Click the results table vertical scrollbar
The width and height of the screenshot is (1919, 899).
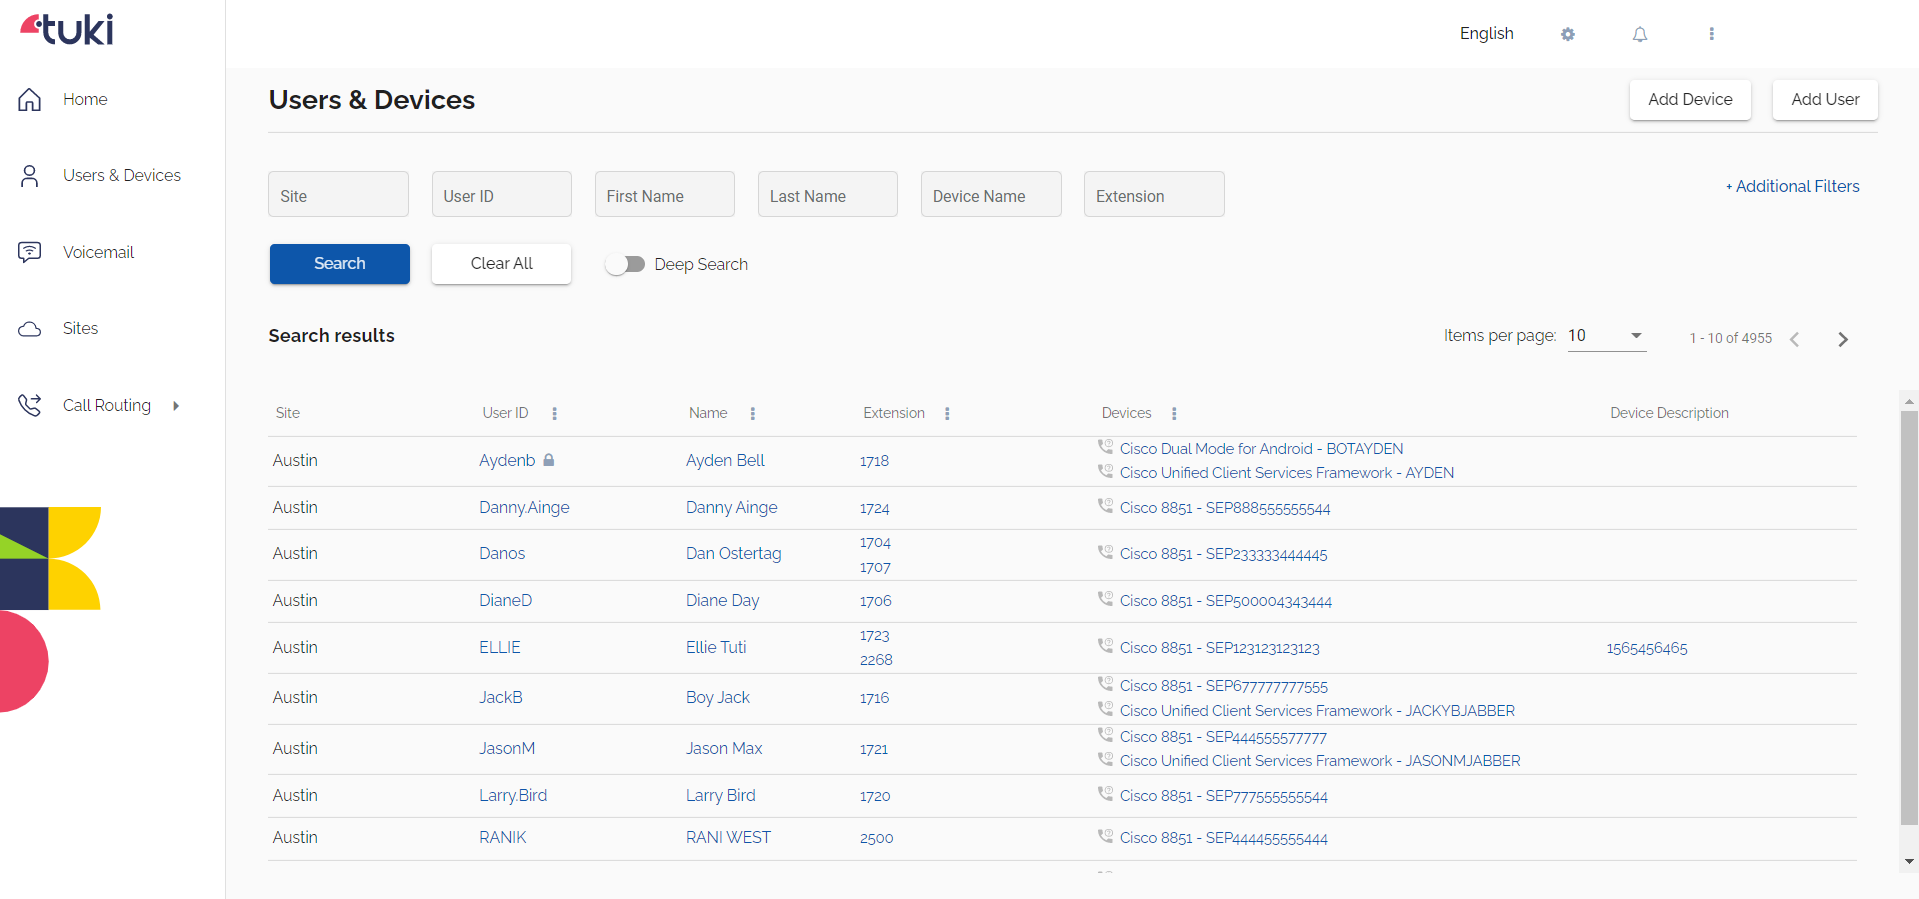1908,618
